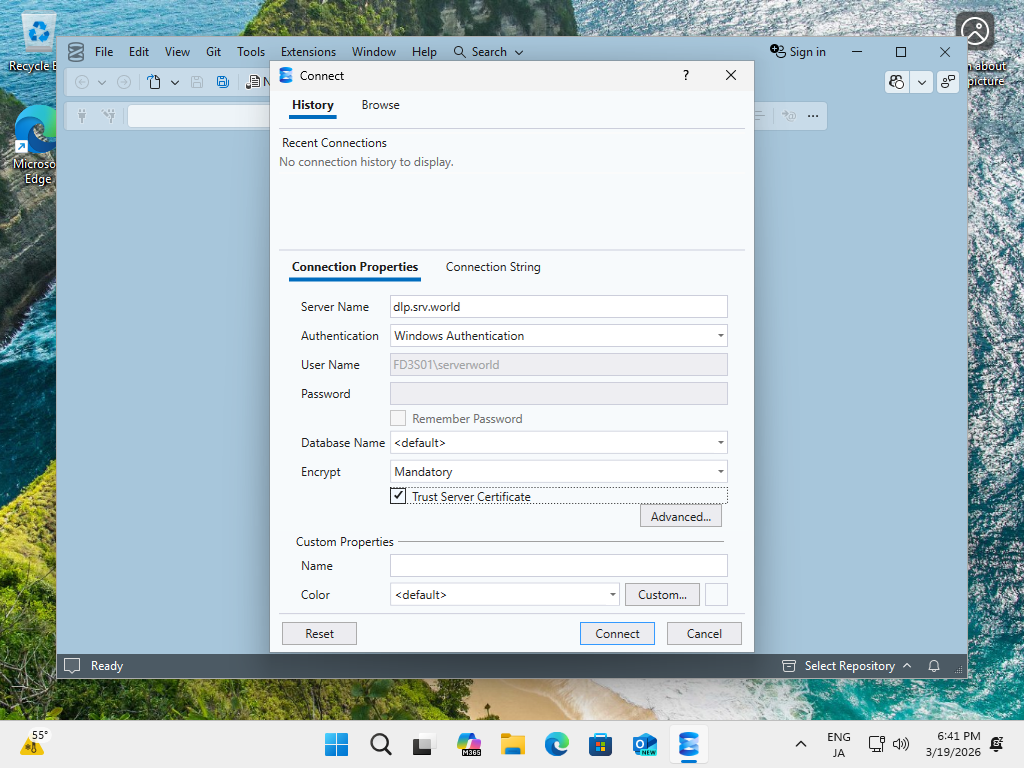Open Advanced connection options
The image size is (1024, 768).
[x=680, y=517]
